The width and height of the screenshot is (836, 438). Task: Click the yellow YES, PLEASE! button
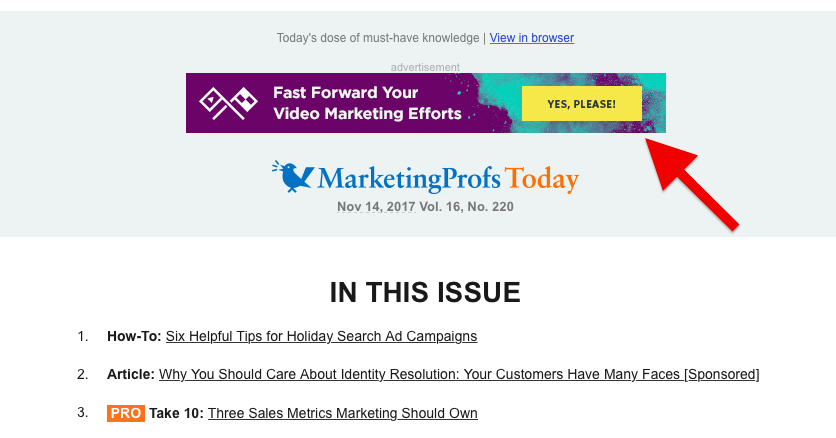tap(582, 103)
